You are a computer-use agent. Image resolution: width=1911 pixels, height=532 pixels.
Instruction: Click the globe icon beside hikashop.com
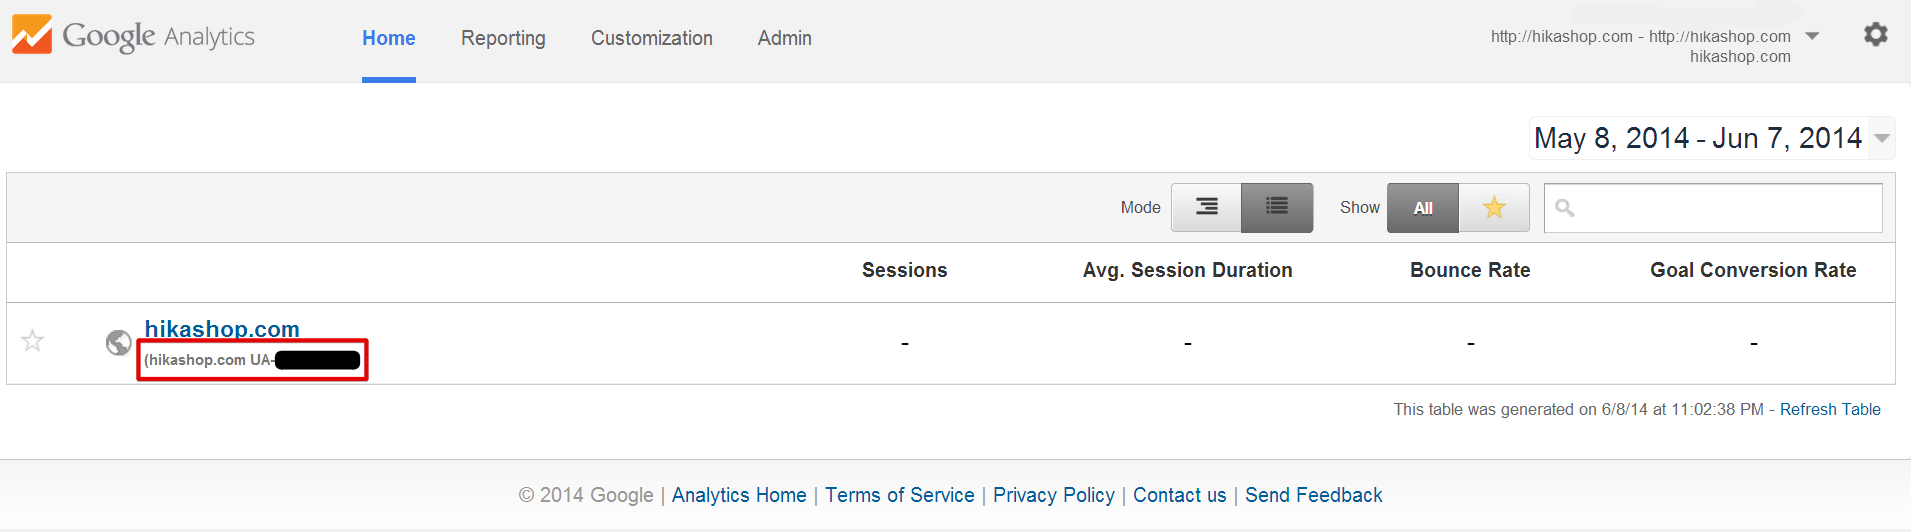tap(119, 343)
